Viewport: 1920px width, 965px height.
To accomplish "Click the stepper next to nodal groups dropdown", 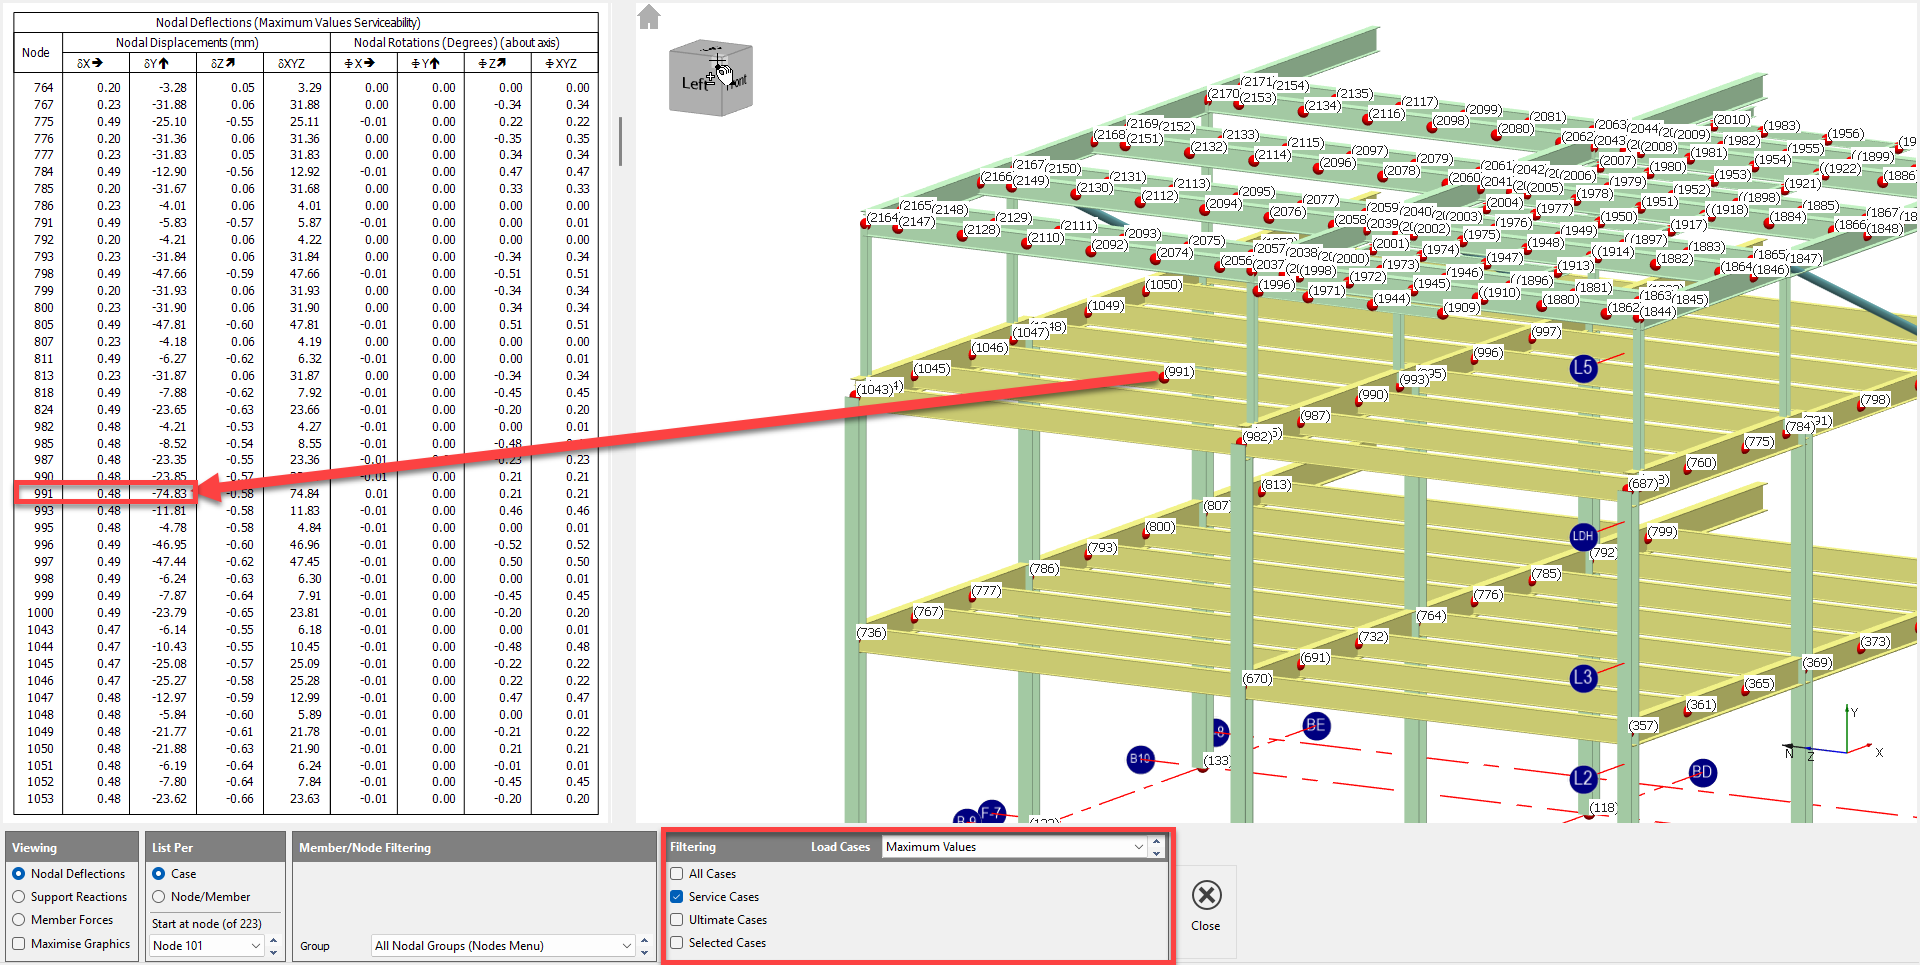I will (x=644, y=946).
